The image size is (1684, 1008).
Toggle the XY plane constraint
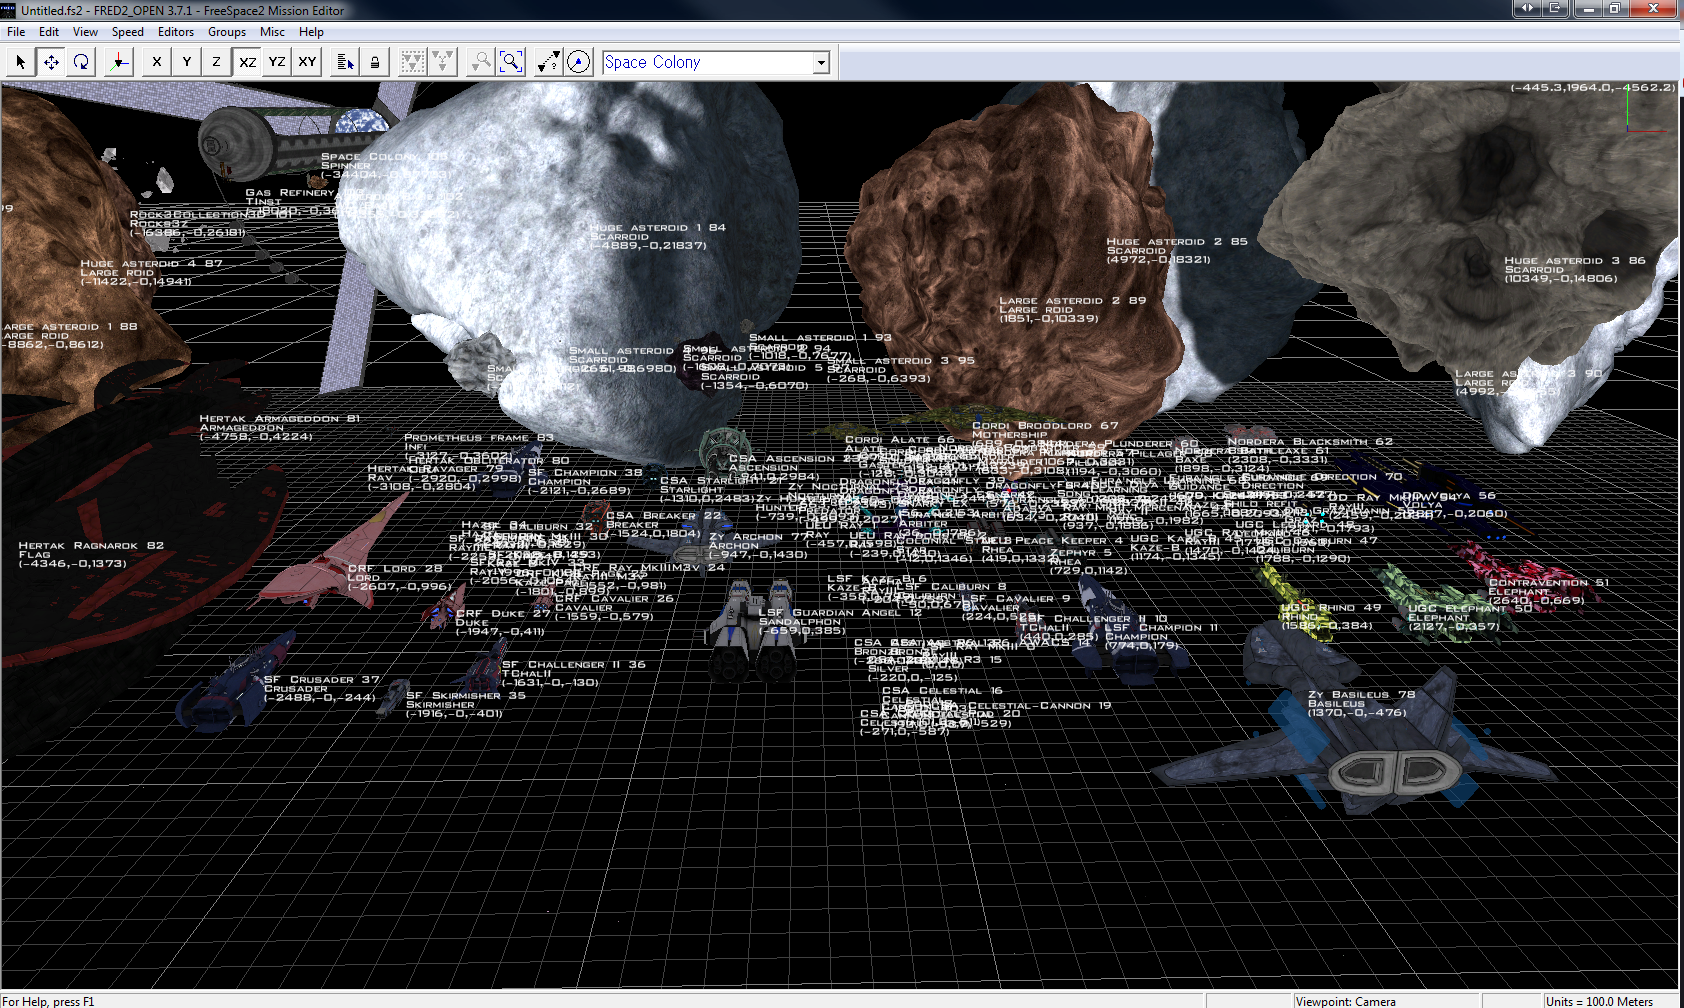(307, 62)
